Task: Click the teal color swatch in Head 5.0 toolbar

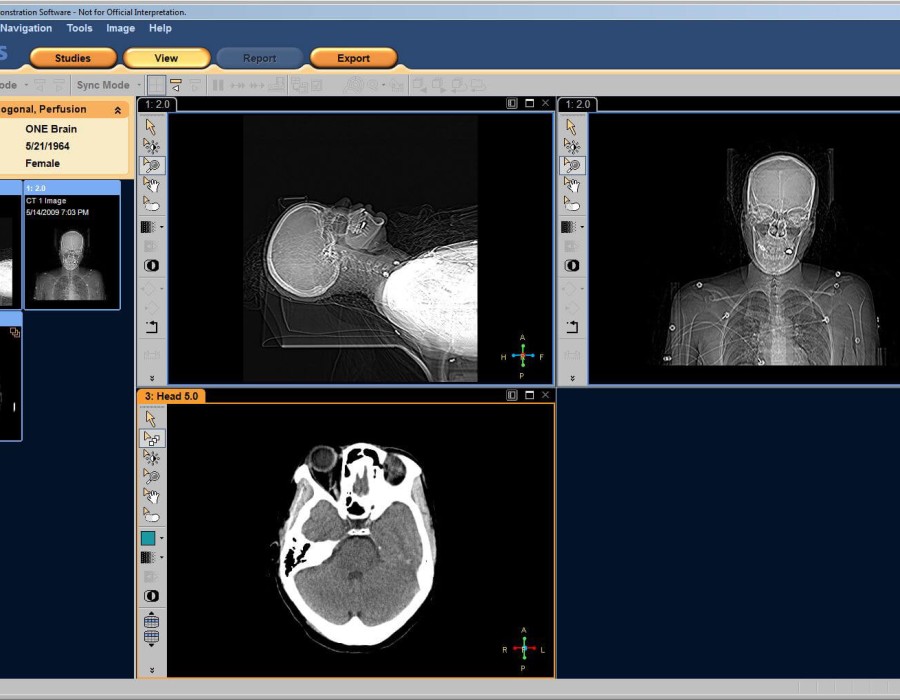Action: (148, 538)
